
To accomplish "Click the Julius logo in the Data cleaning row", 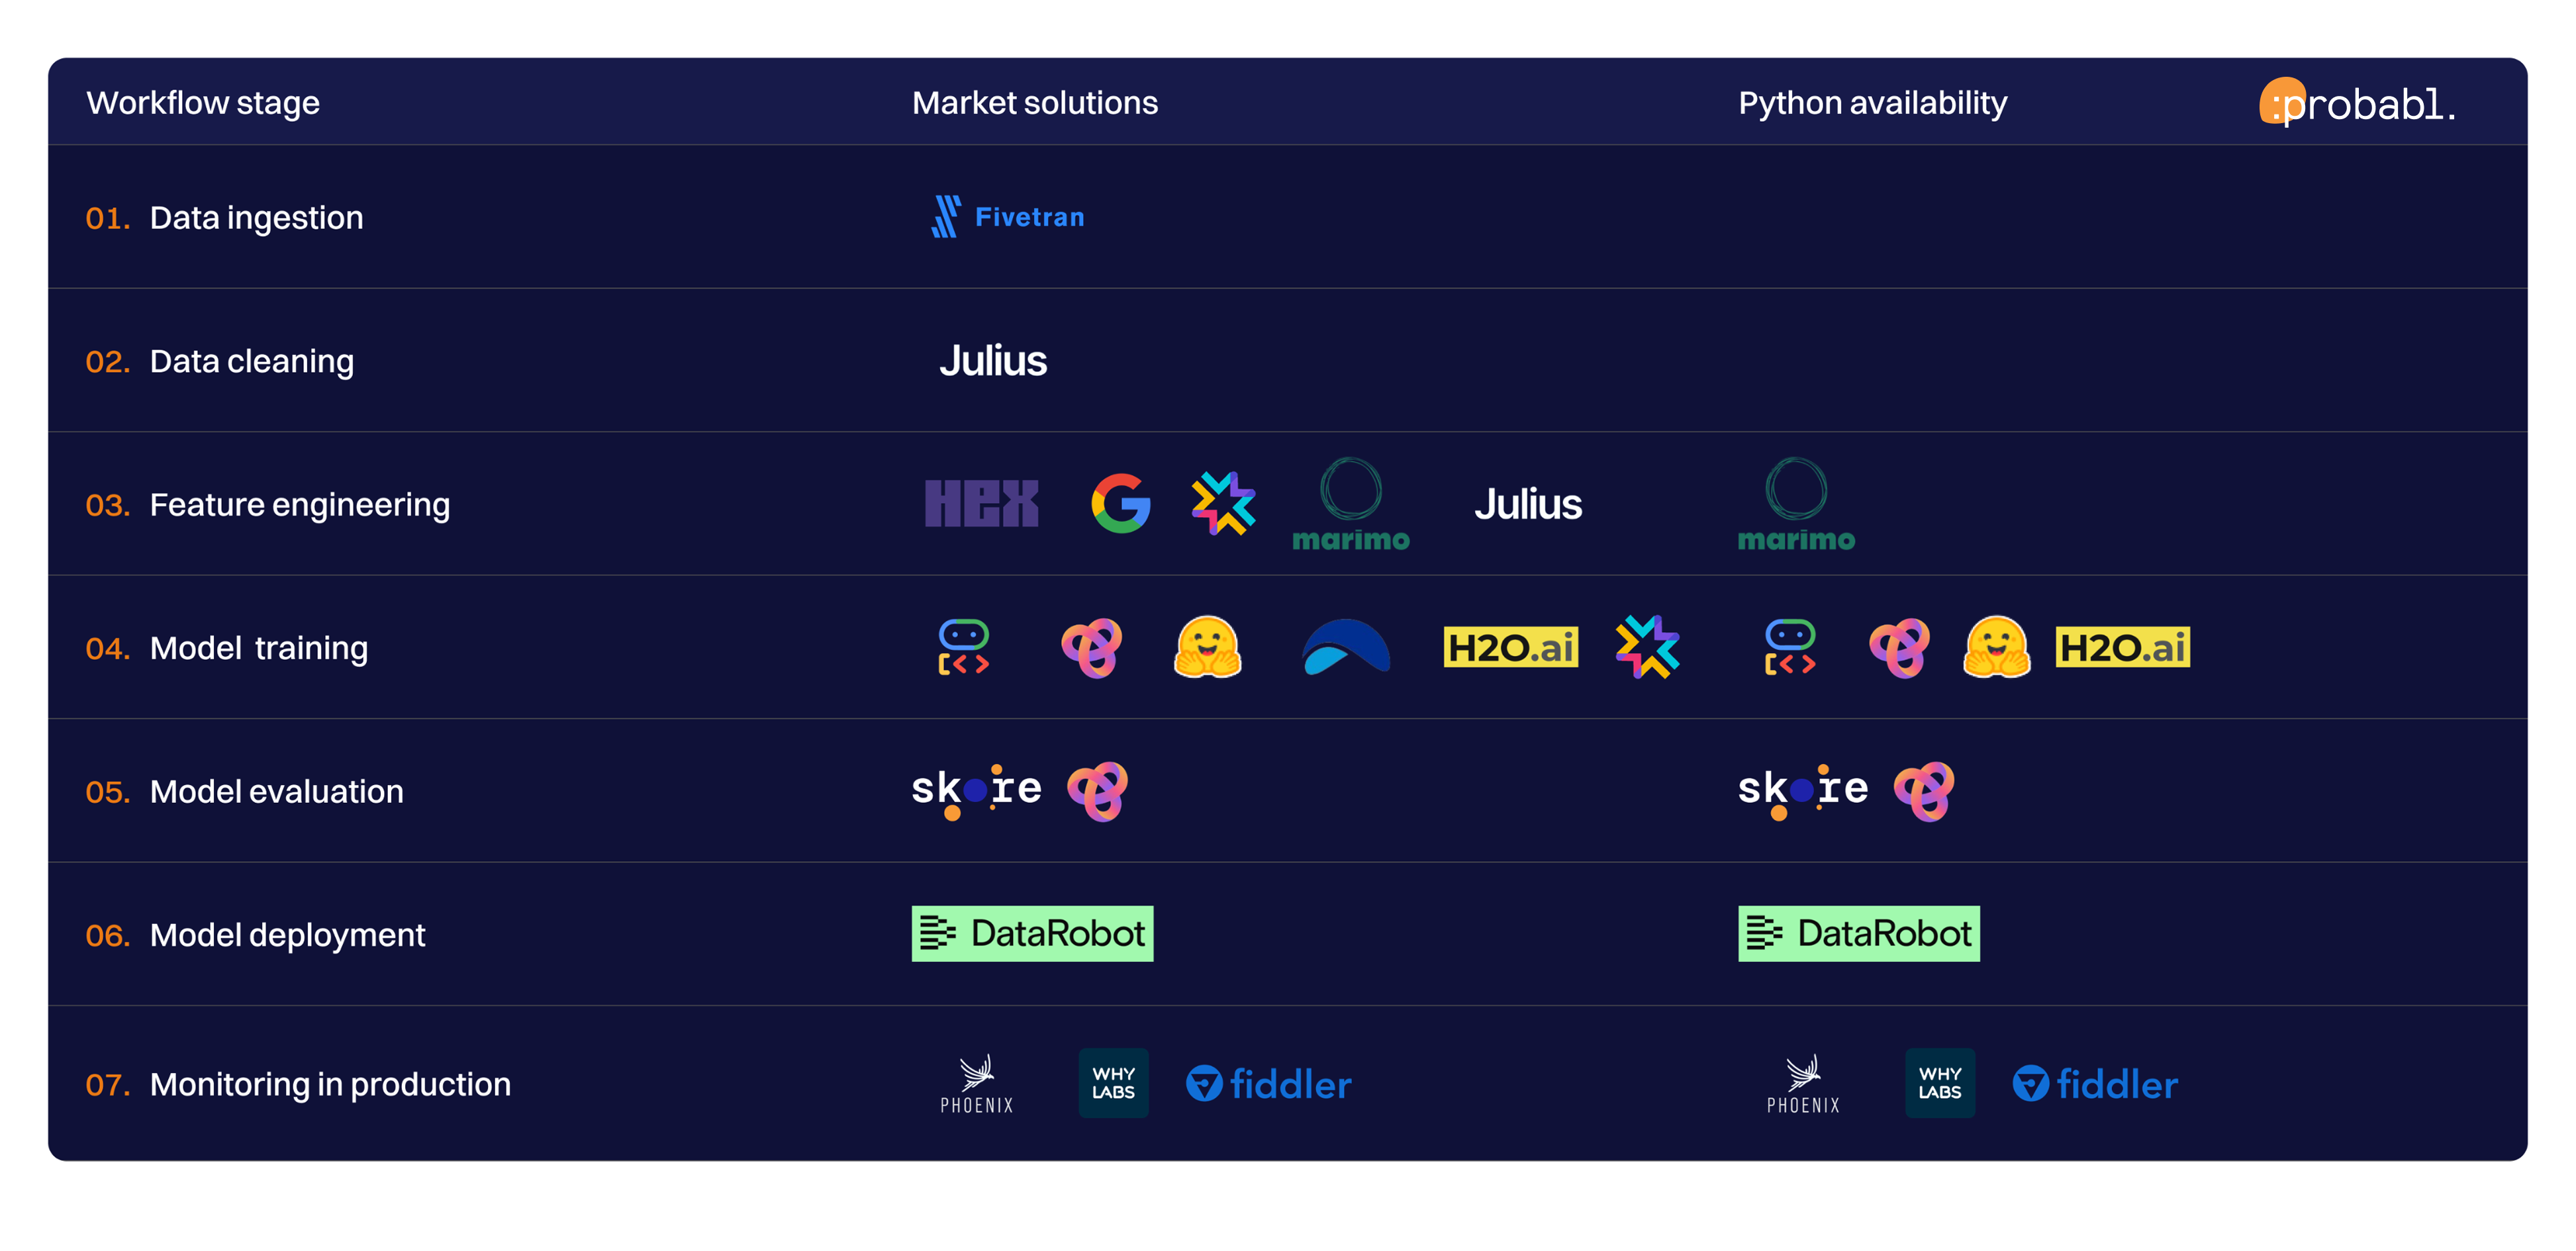I will 993,361.
